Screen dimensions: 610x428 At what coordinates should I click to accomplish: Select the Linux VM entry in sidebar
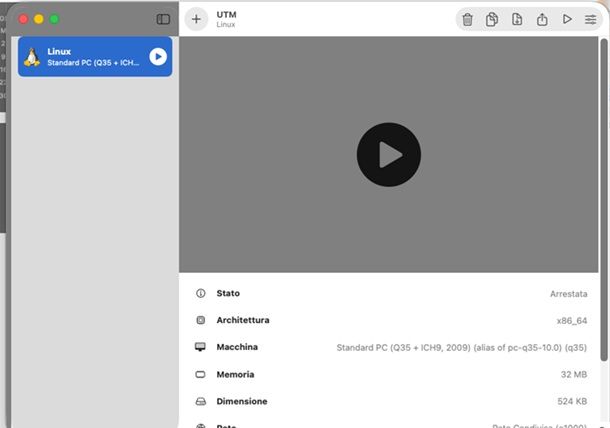point(95,57)
